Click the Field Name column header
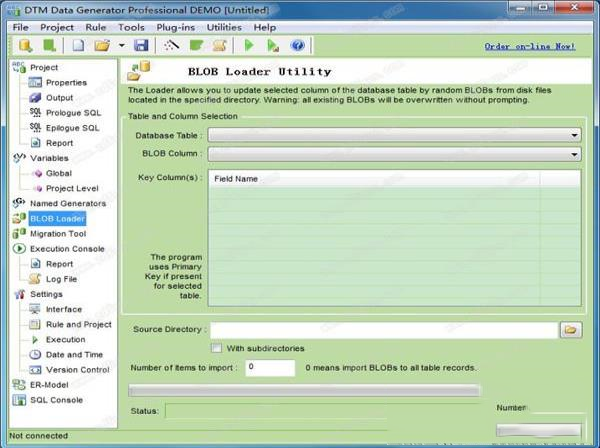This screenshot has width=600, height=448. click(374, 179)
